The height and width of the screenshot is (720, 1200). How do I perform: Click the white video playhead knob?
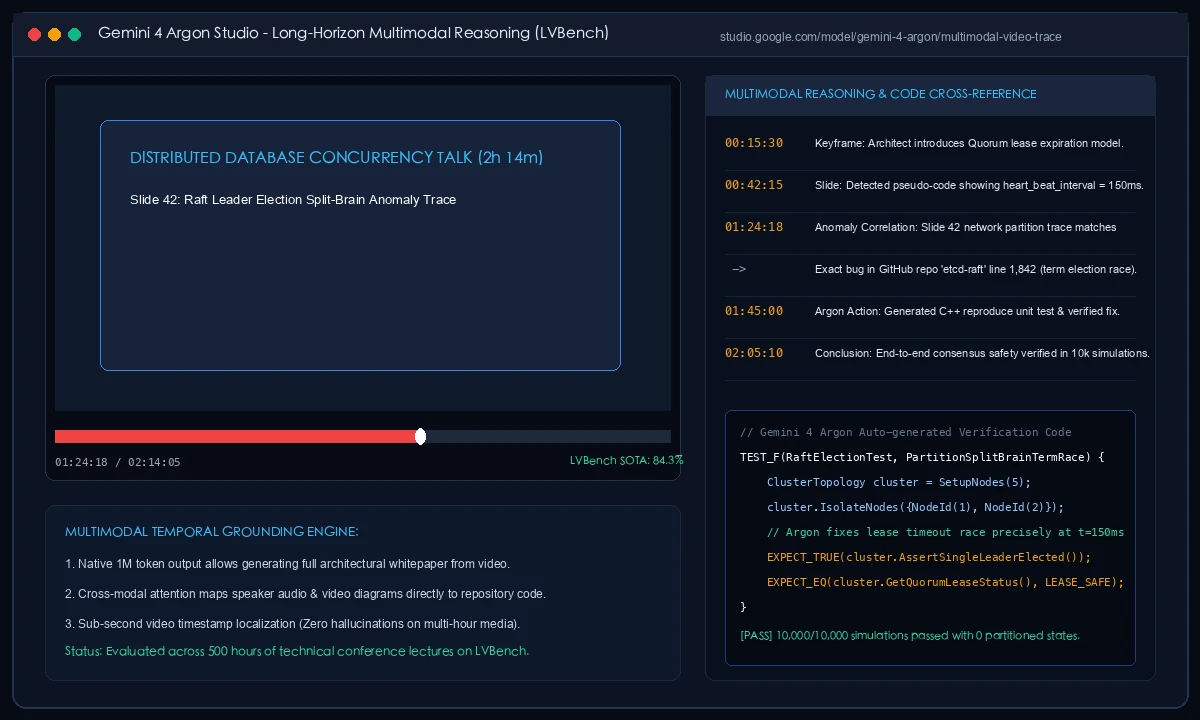click(x=420, y=436)
